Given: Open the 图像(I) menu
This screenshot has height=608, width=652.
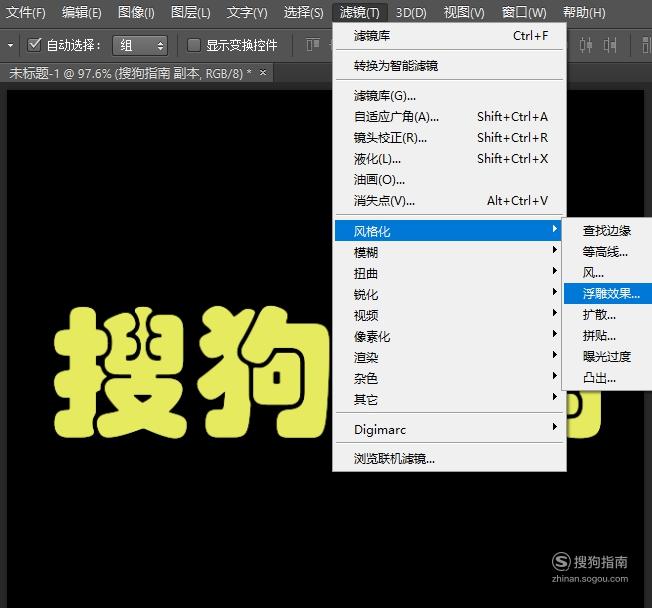Looking at the screenshot, I should 136,12.
